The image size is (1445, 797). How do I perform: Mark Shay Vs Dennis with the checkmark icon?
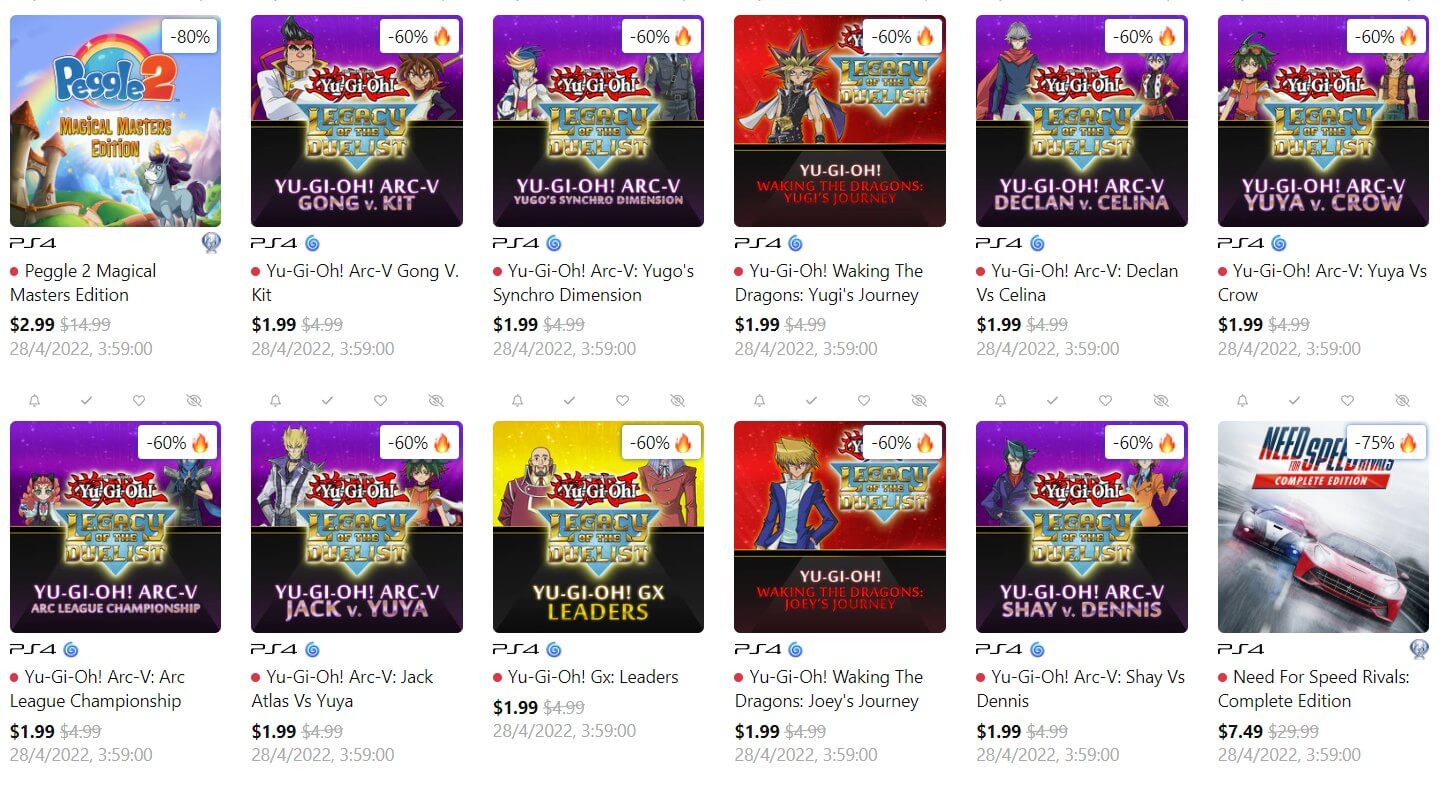(1052, 400)
